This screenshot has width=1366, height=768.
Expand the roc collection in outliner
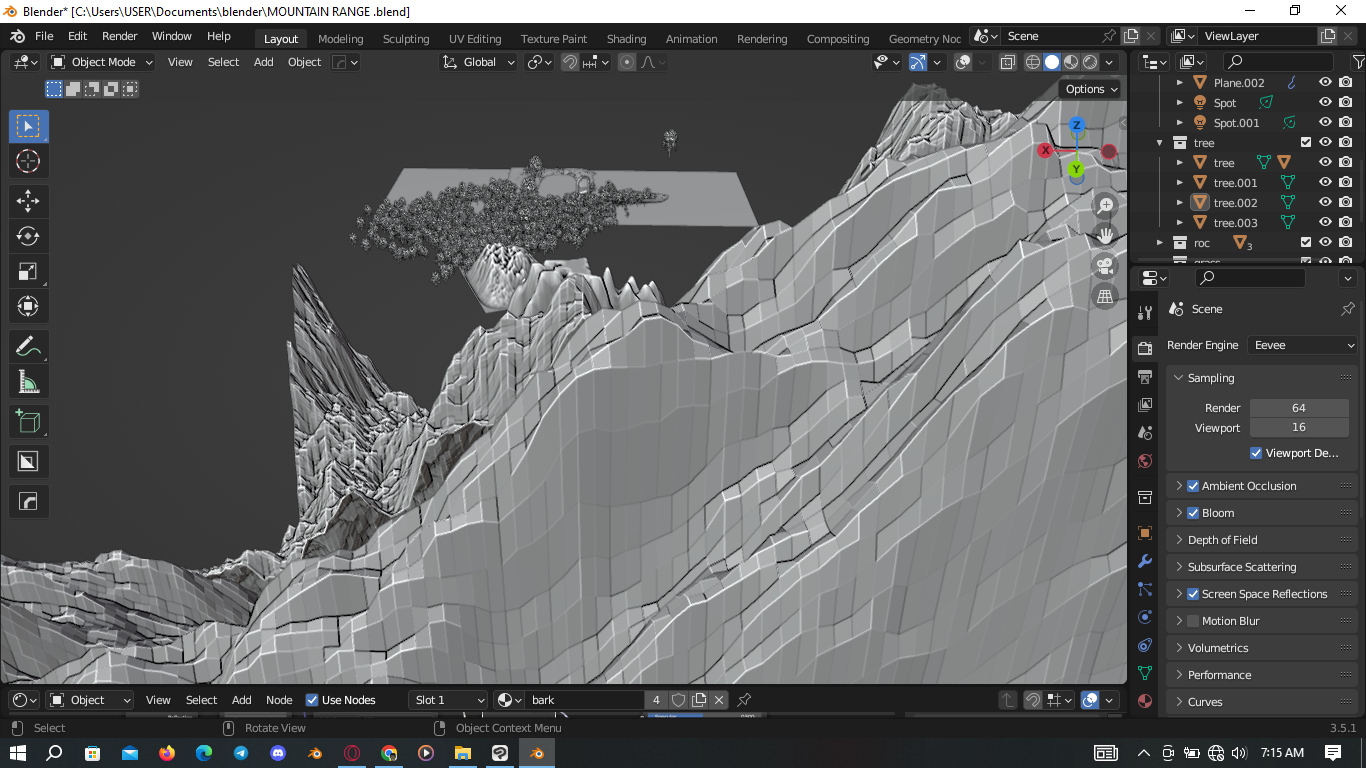pyautogui.click(x=1160, y=243)
